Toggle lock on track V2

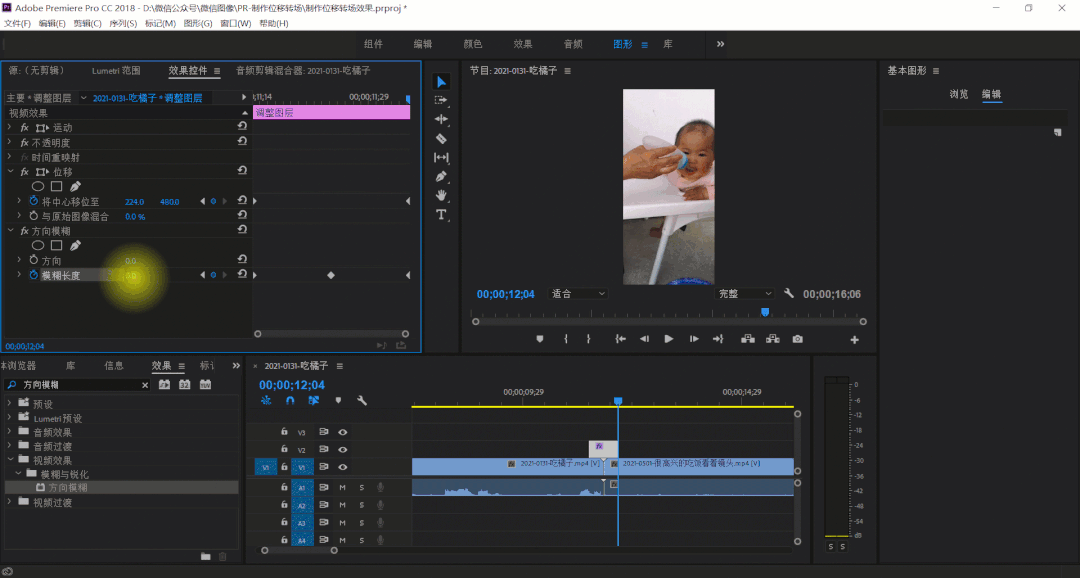[x=284, y=449]
